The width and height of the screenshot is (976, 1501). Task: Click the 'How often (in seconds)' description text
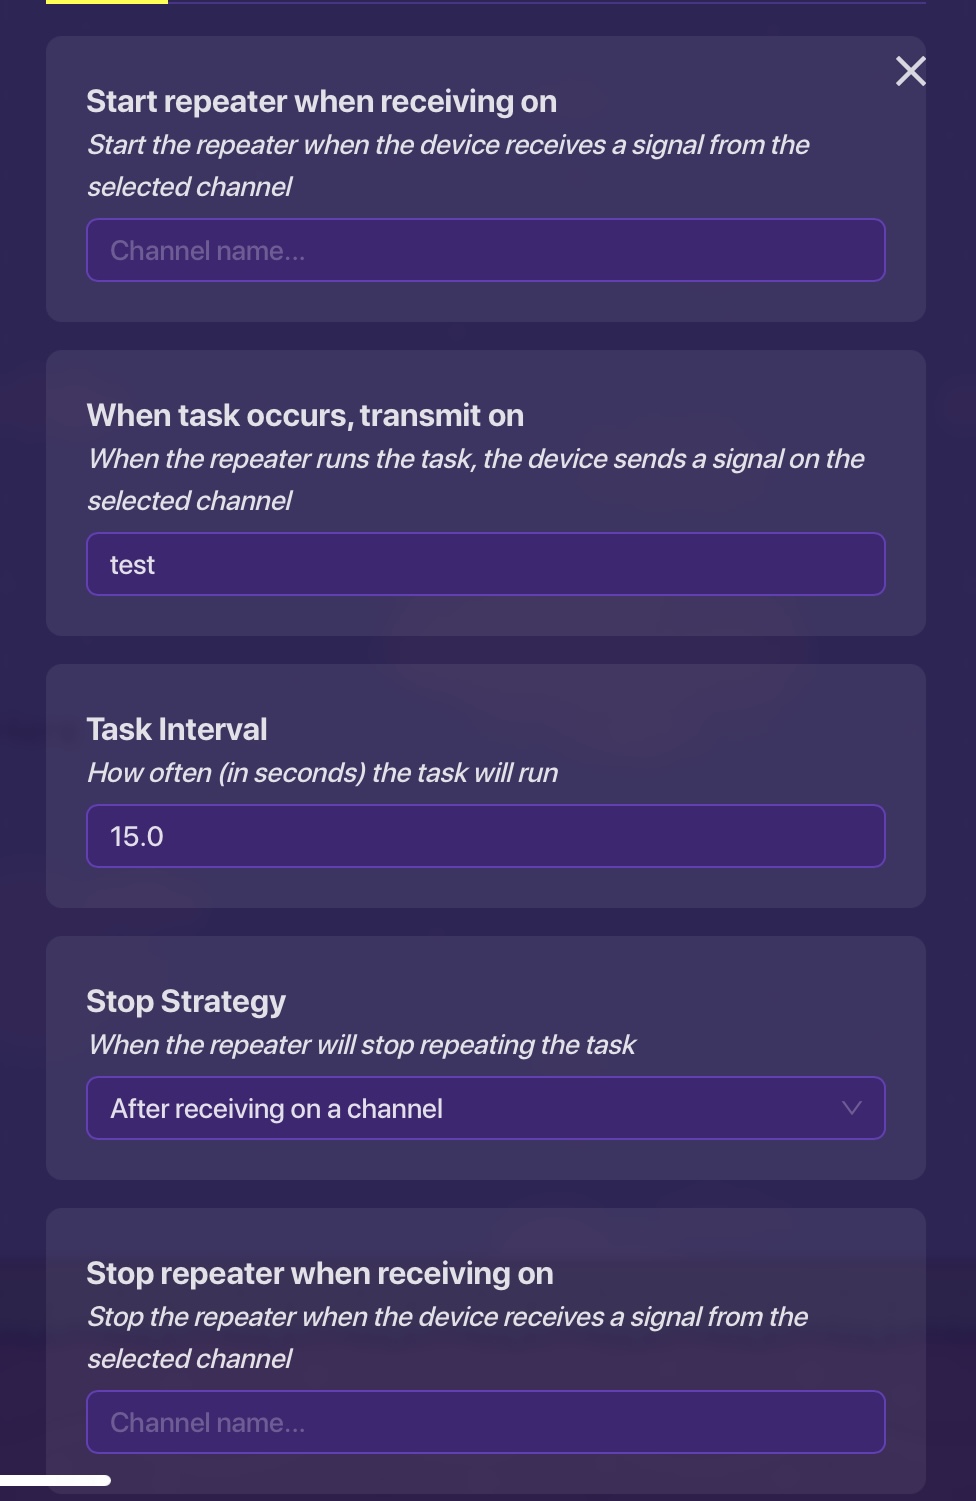click(x=322, y=772)
